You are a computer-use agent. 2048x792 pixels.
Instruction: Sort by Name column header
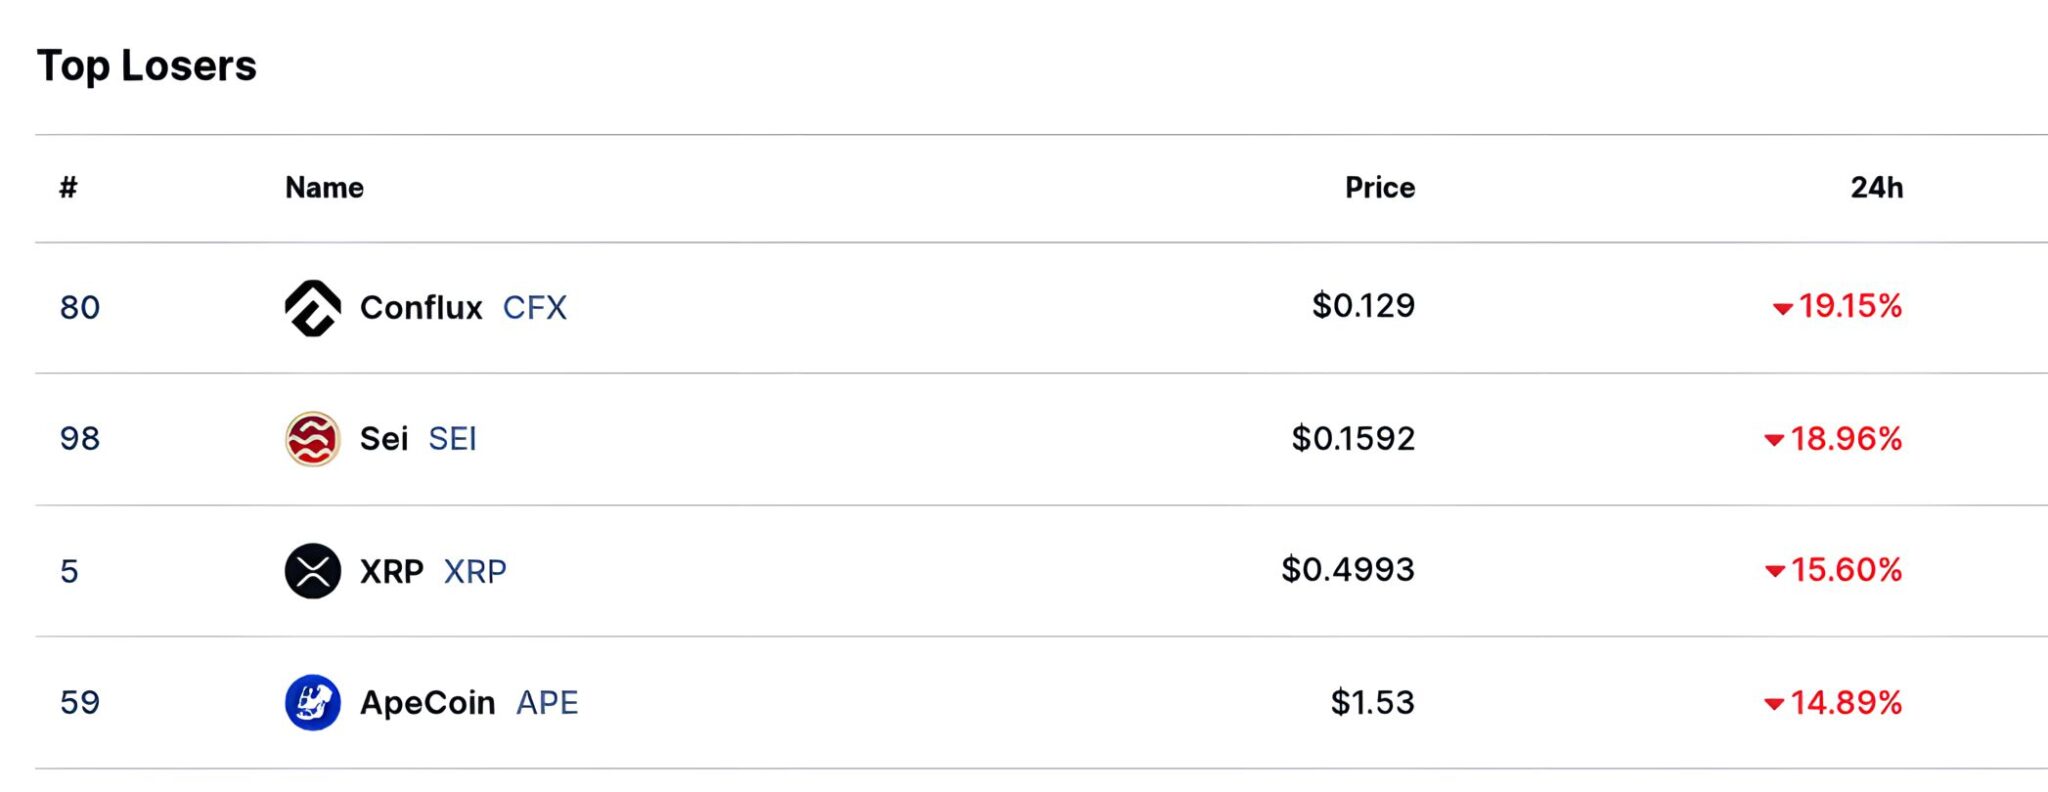coord(324,188)
